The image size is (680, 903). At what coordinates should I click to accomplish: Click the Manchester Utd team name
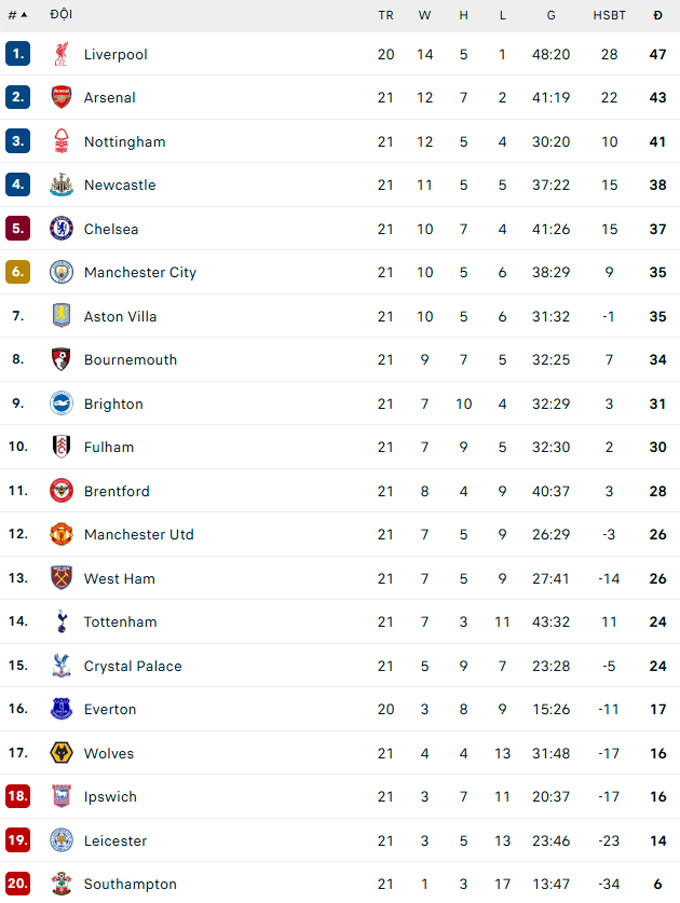coord(139,534)
